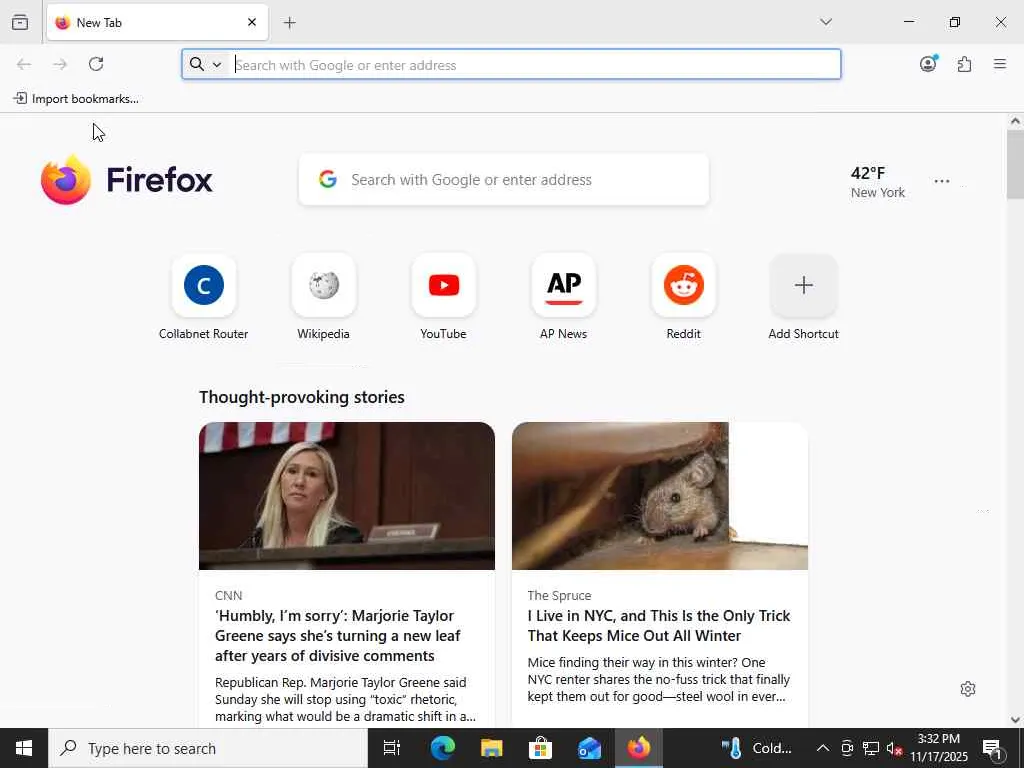Open weather widget three-dot menu
Screen dimensions: 1024x768
(x=942, y=181)
